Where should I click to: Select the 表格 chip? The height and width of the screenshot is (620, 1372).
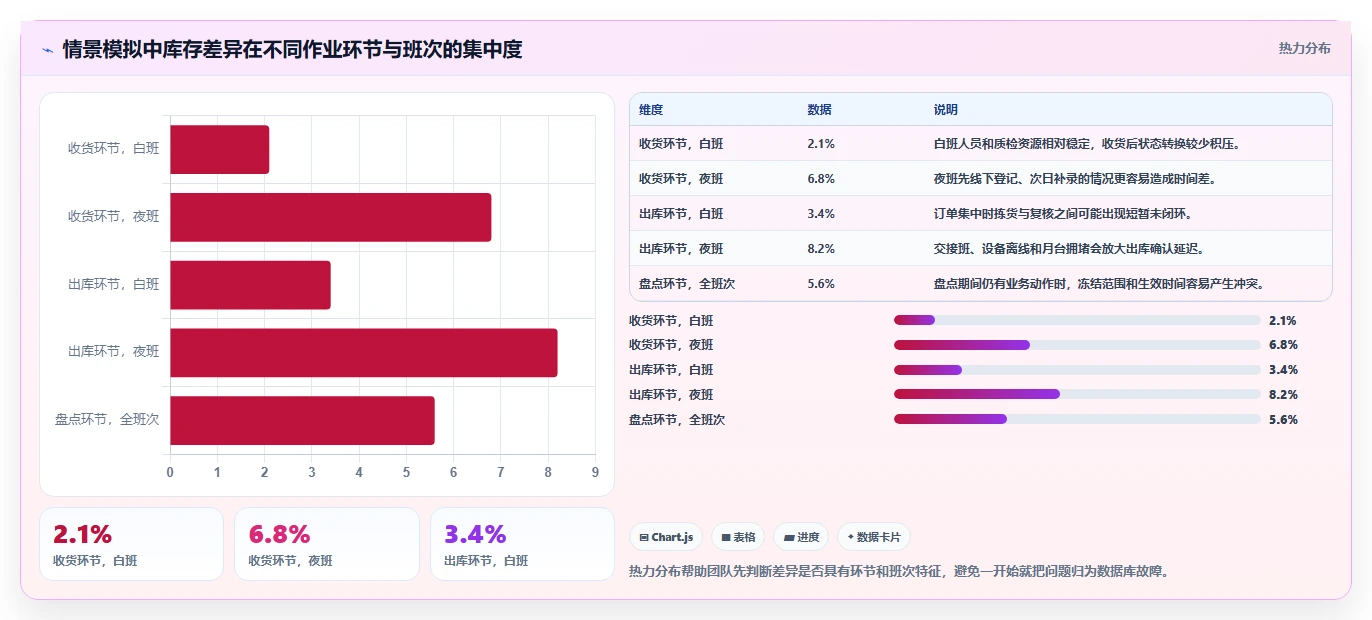pos(738,537)
